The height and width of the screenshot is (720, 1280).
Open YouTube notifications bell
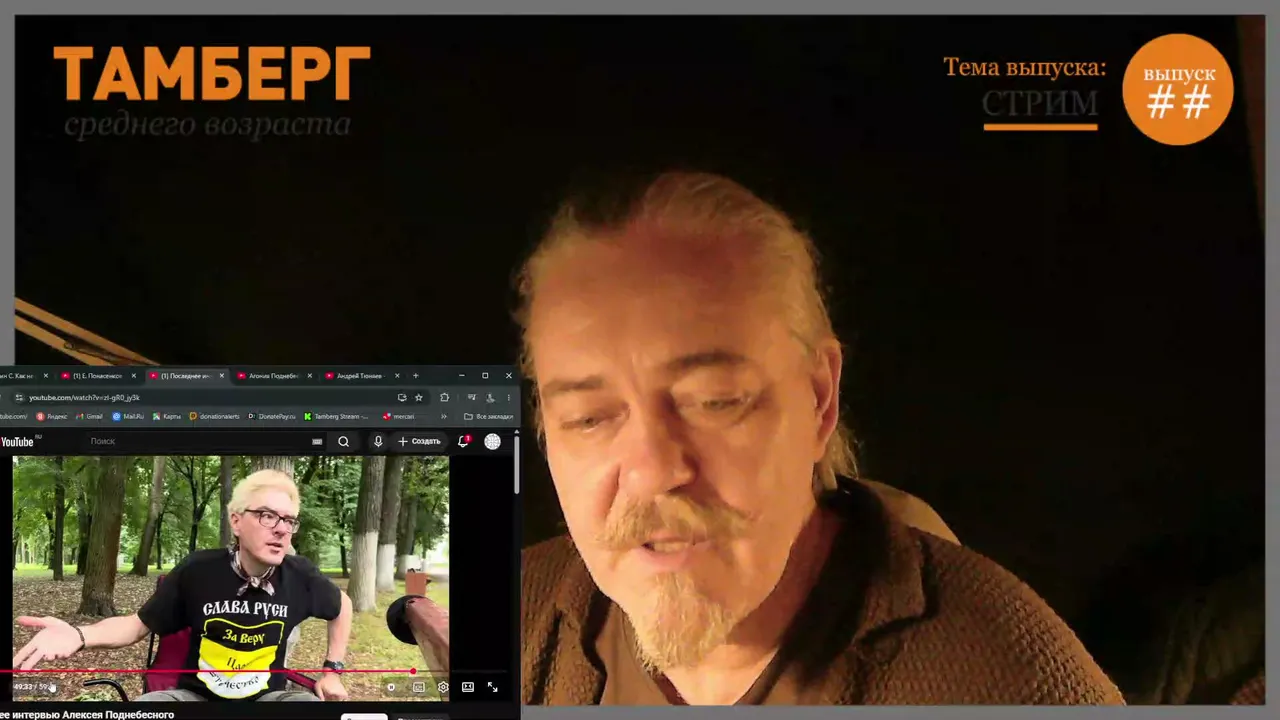pyautogui.click(x=463, y=441)
